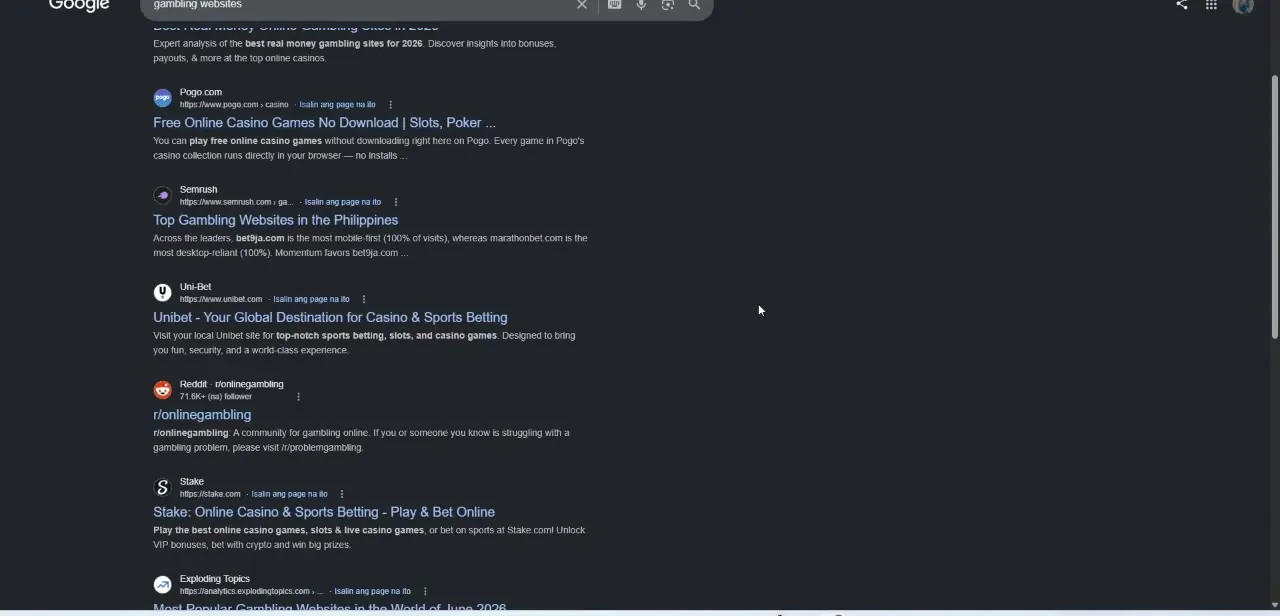The image size is (1280, 616).
Task: Click the https://www.unibet.com URL text
Action: tap(221, 299)
